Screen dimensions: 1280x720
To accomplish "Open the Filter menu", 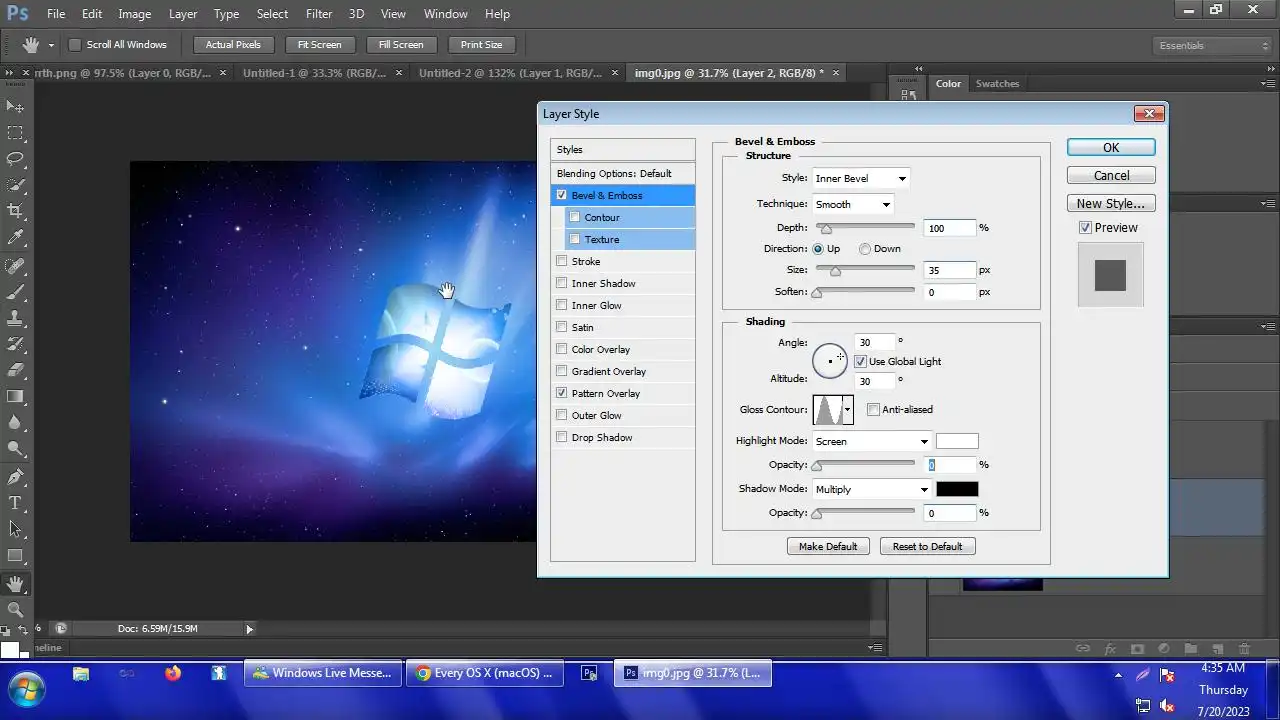I will tap(319, 14).
